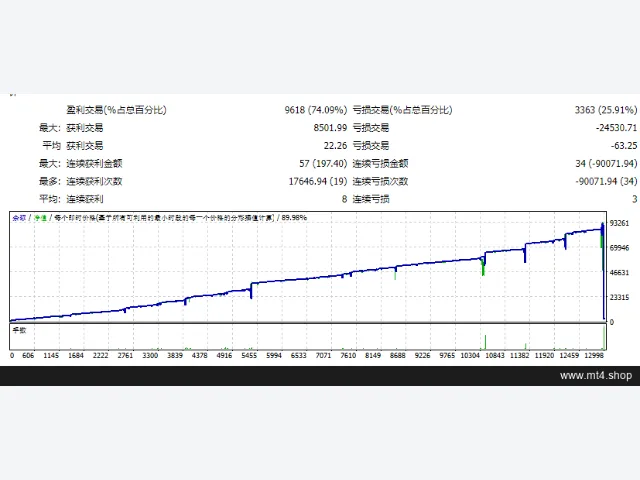This screenshot has width=640, height=480.
Task: Click the average '连续亏损' label
Action: tap(371, 199)
